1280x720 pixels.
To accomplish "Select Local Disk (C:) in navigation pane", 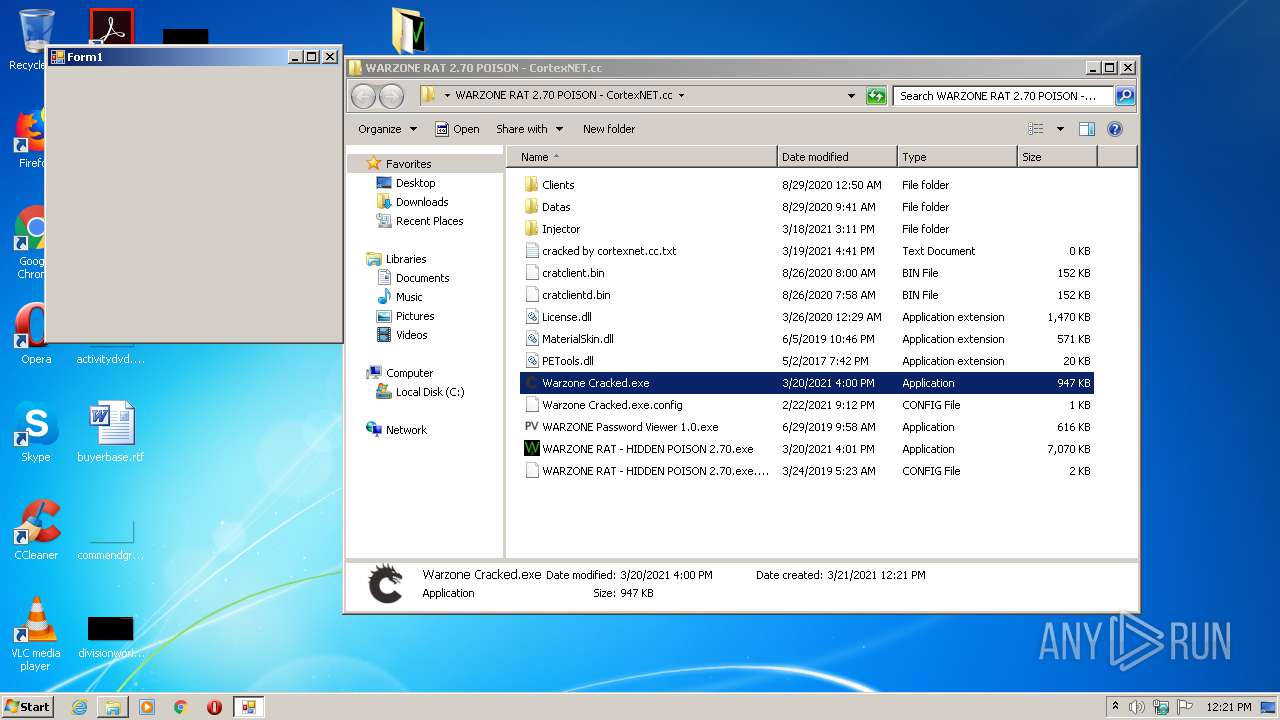I will click(x=429, y=392).
